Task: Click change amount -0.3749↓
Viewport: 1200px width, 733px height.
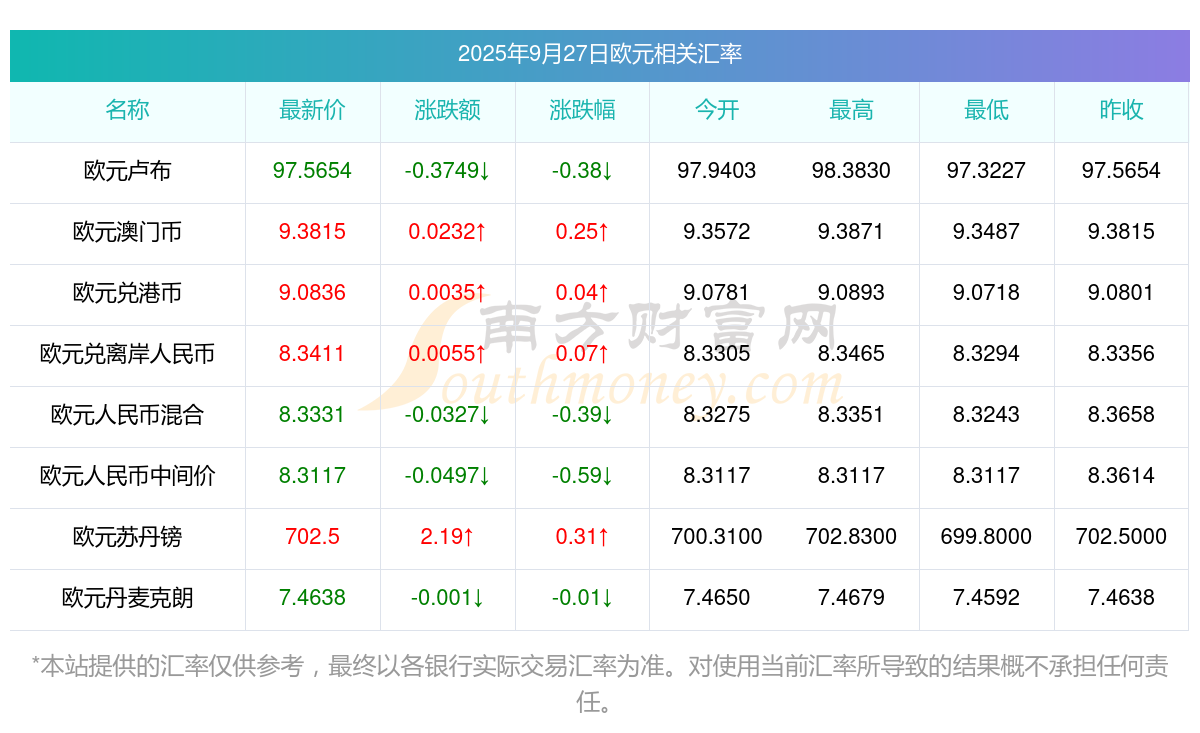Action: coord(447,171)
